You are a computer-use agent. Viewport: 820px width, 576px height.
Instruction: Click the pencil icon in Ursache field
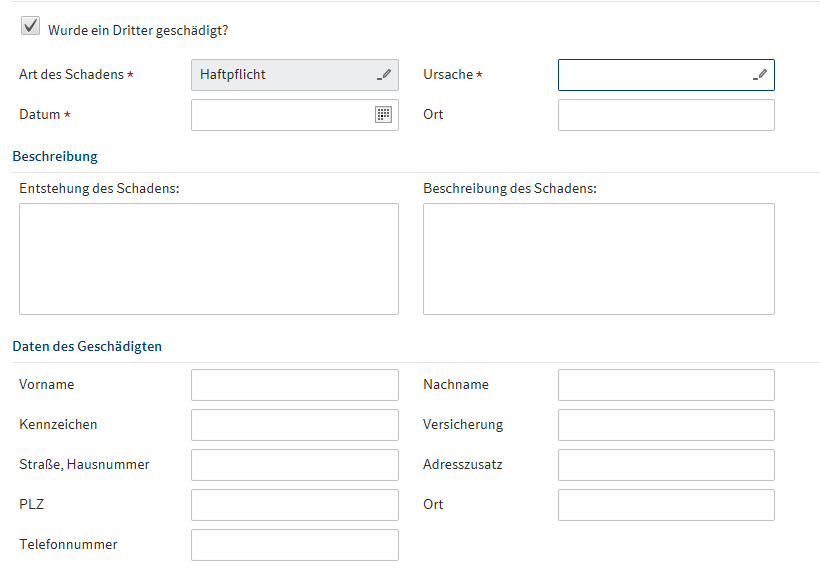[760, 75]
